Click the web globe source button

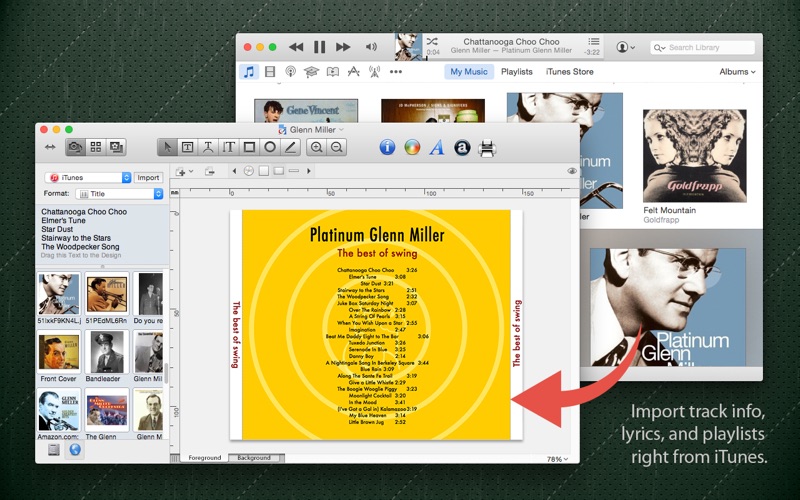(x=74, y=449)
